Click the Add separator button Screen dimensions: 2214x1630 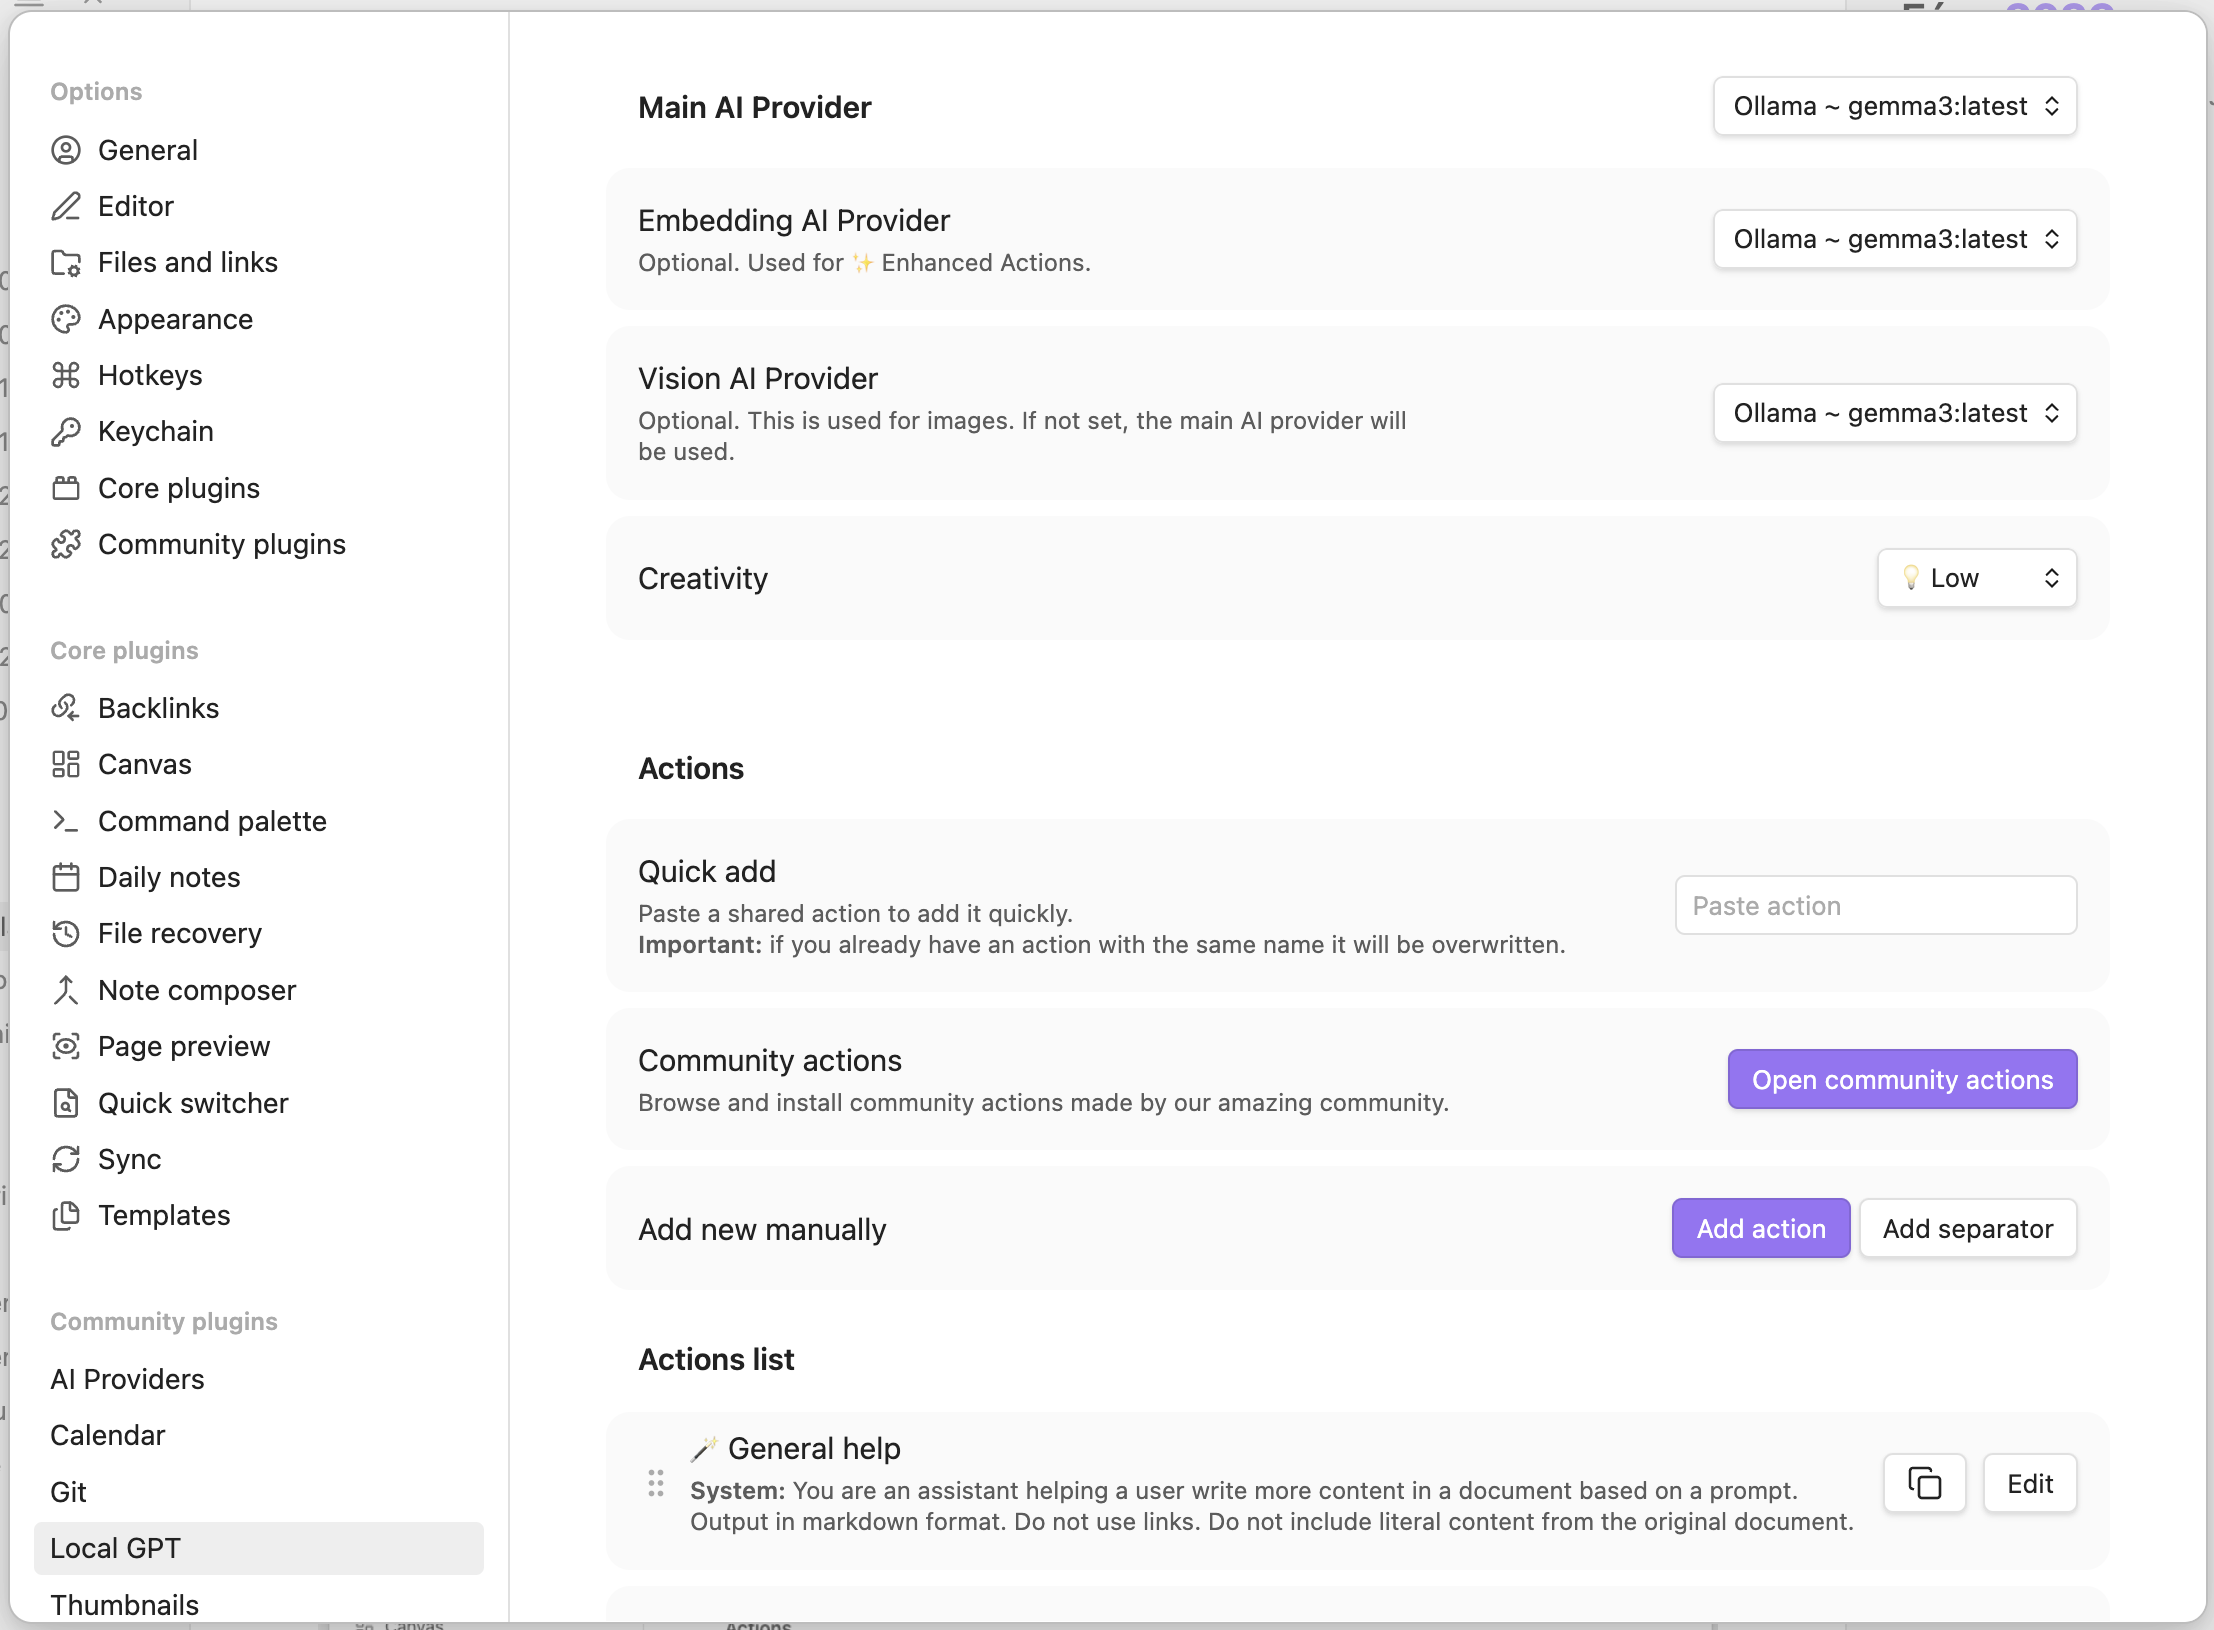(1967, 1228)
